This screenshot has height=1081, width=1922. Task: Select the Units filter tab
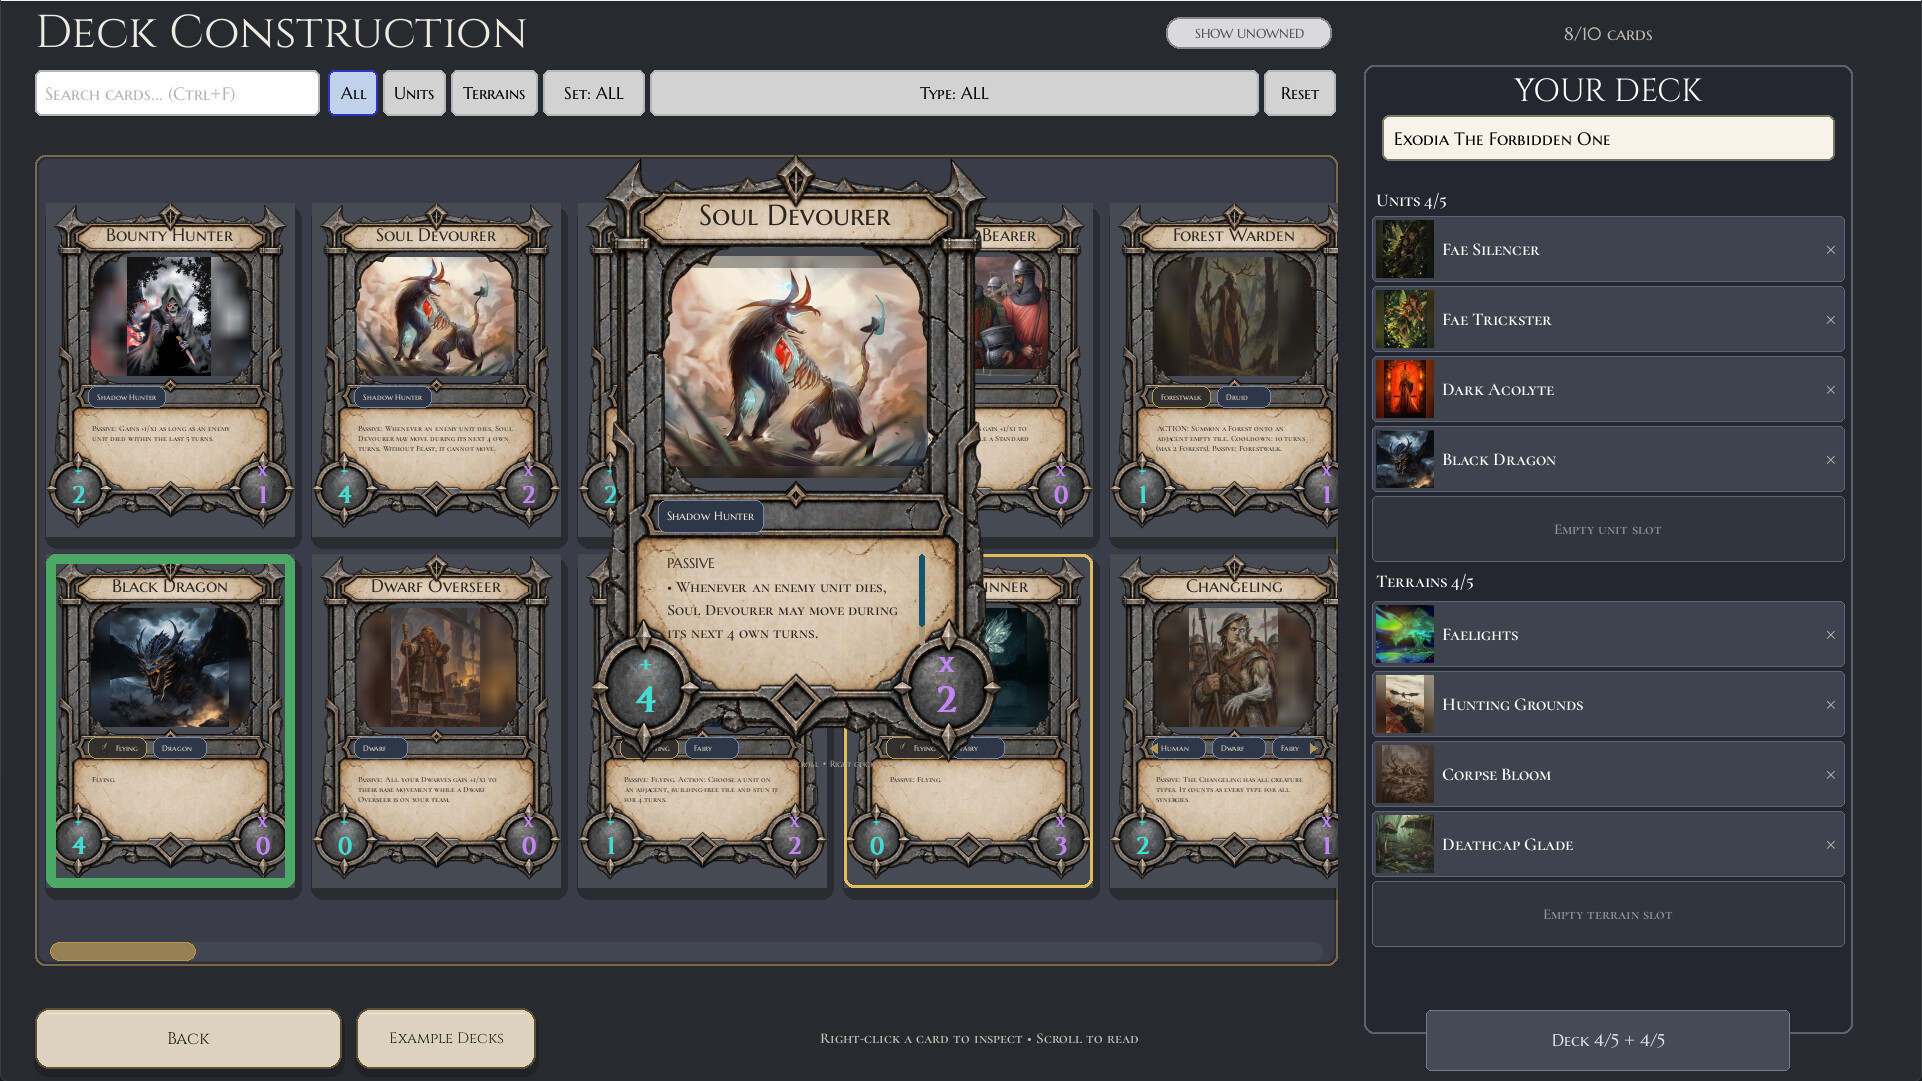pos(414,93)
